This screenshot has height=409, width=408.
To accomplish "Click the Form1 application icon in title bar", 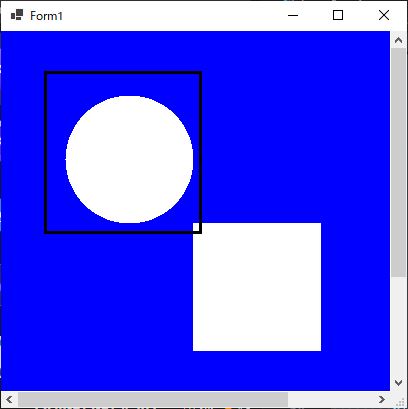I will [17, 15].
